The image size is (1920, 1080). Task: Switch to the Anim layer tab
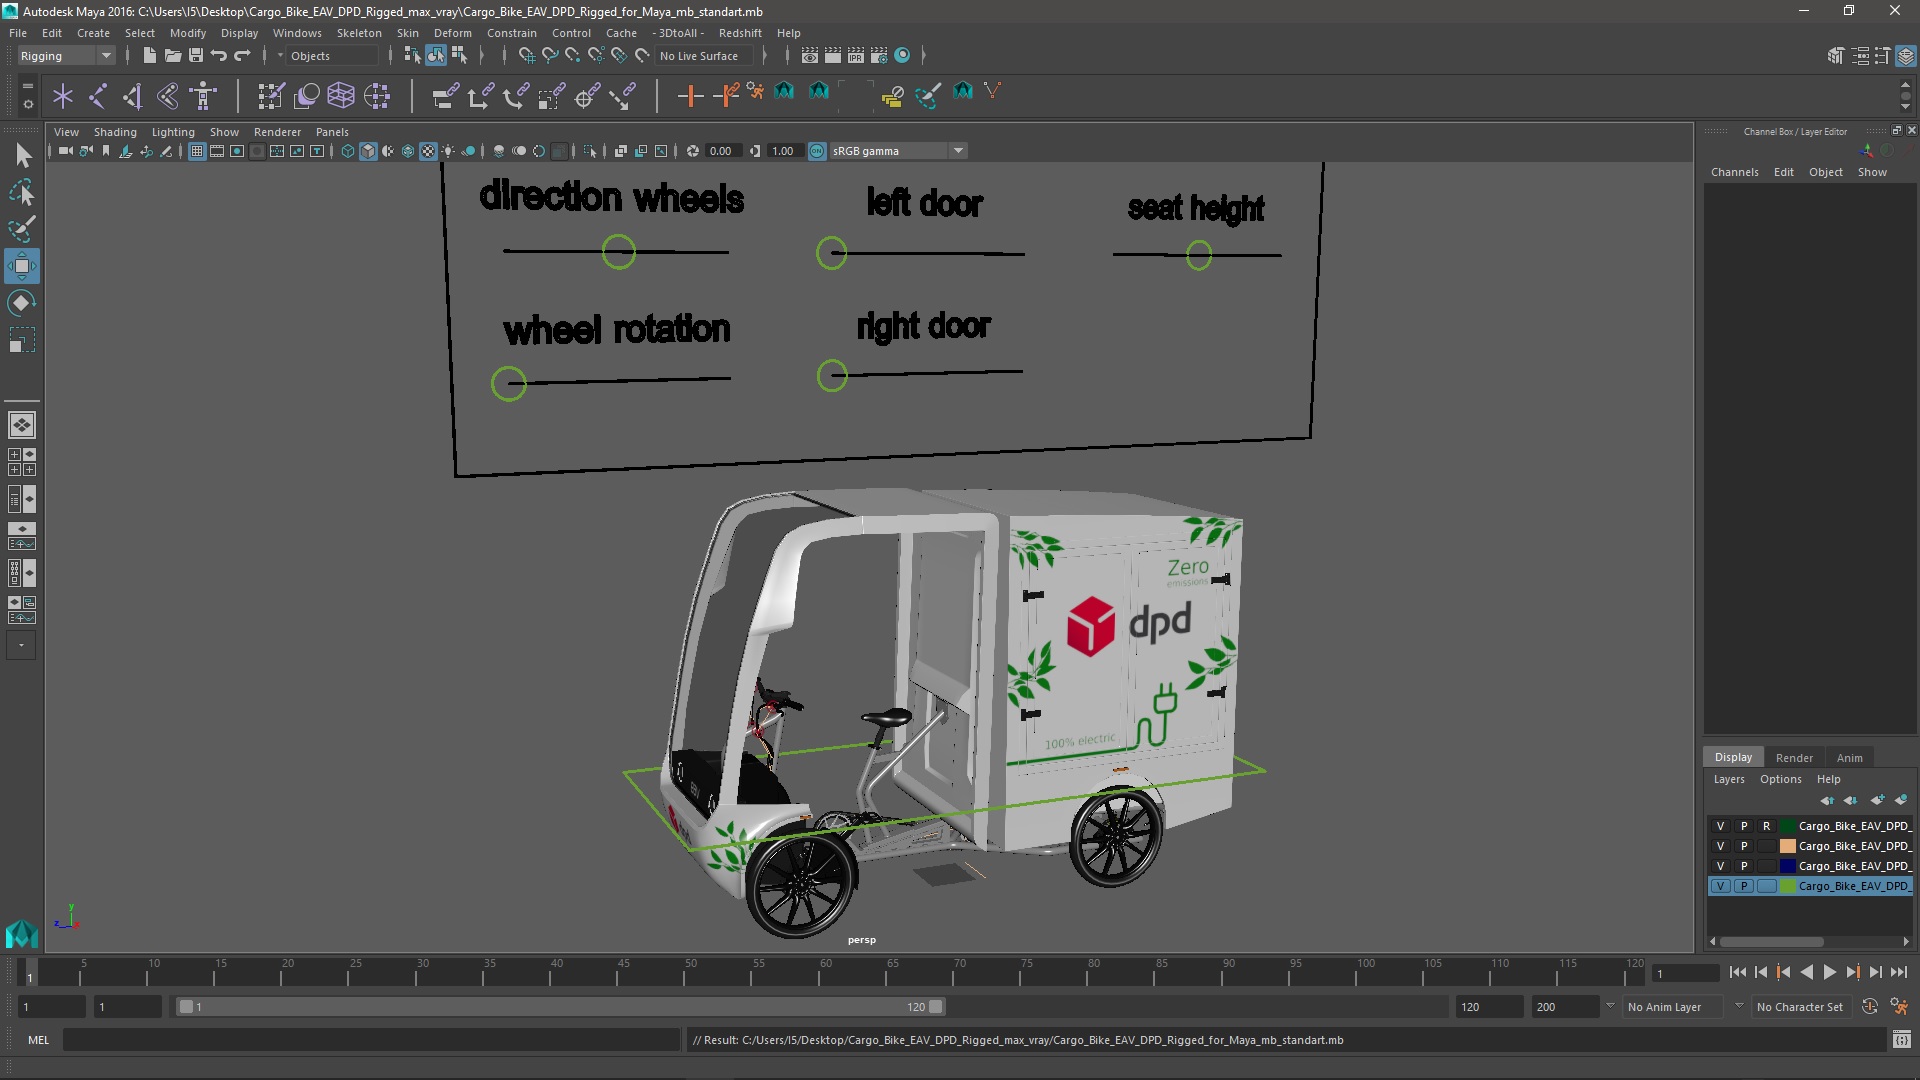1849,757
